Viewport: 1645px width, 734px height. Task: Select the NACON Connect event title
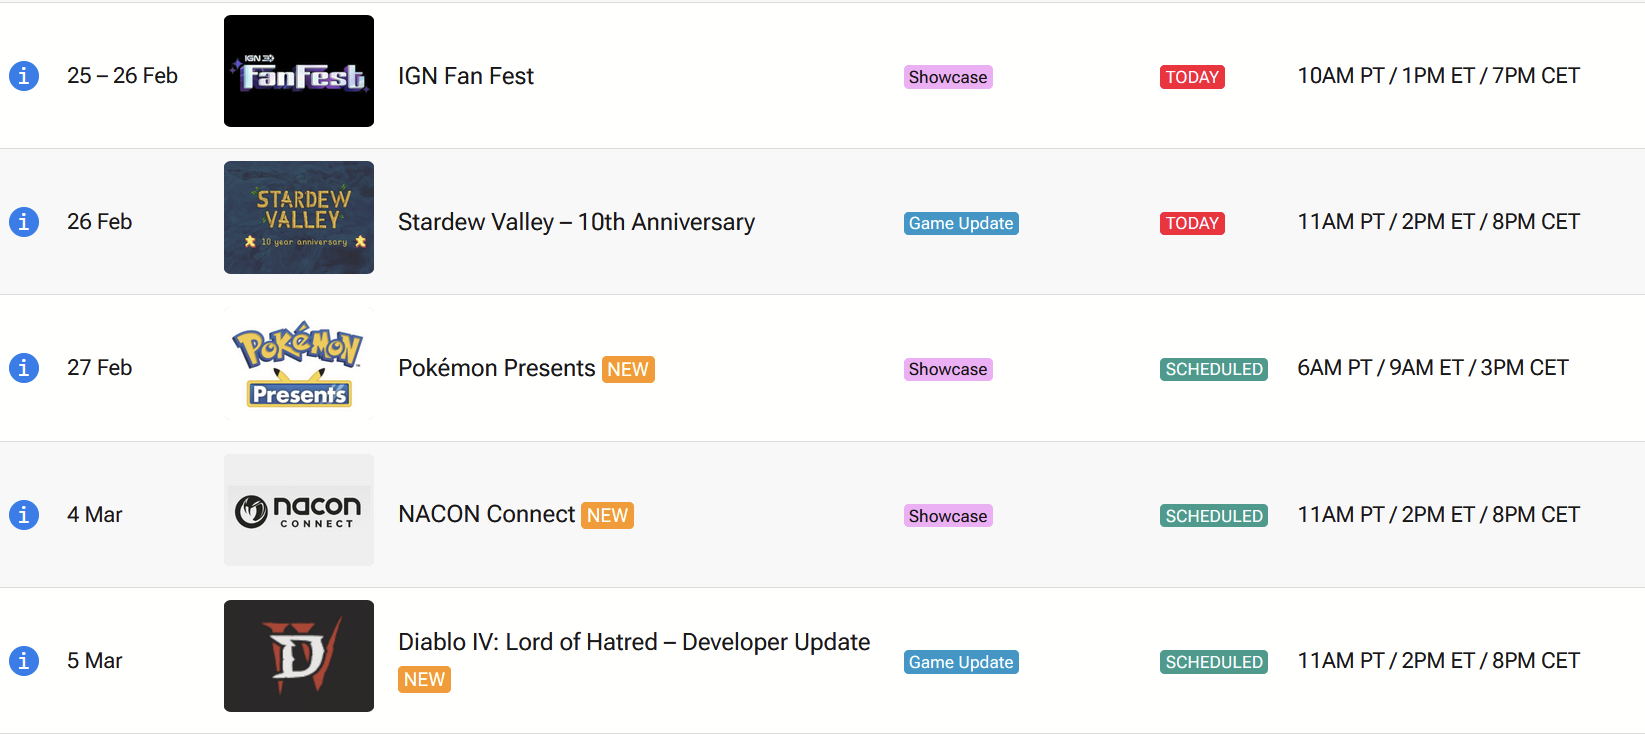coord(486,514)
